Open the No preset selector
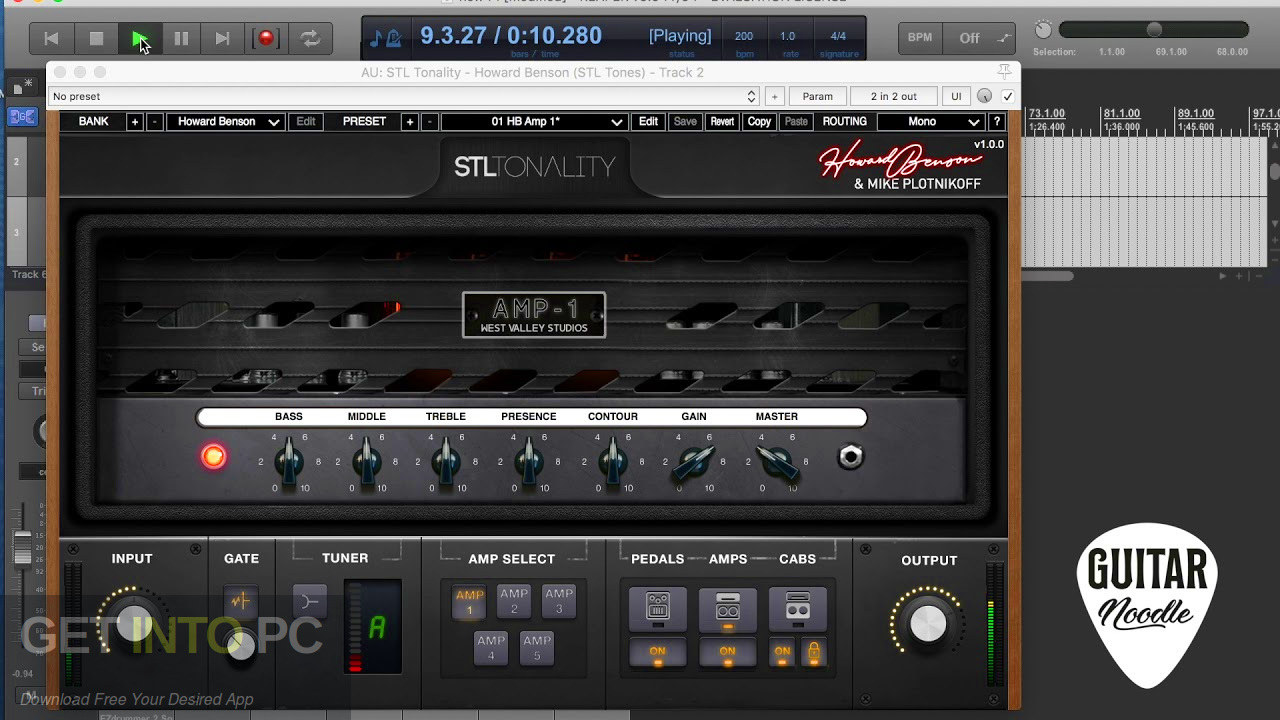This screenshot has width=1280, height=720. pos(405,96)
